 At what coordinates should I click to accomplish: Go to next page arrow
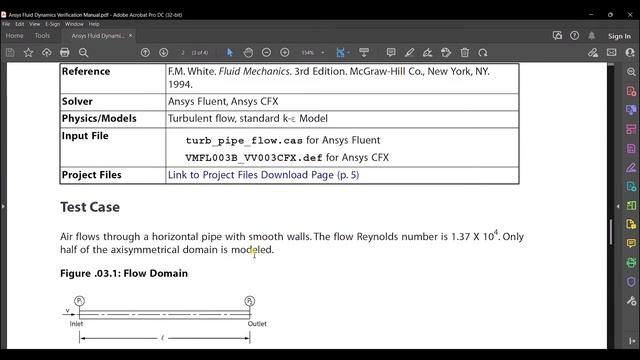tap(164, 53)
